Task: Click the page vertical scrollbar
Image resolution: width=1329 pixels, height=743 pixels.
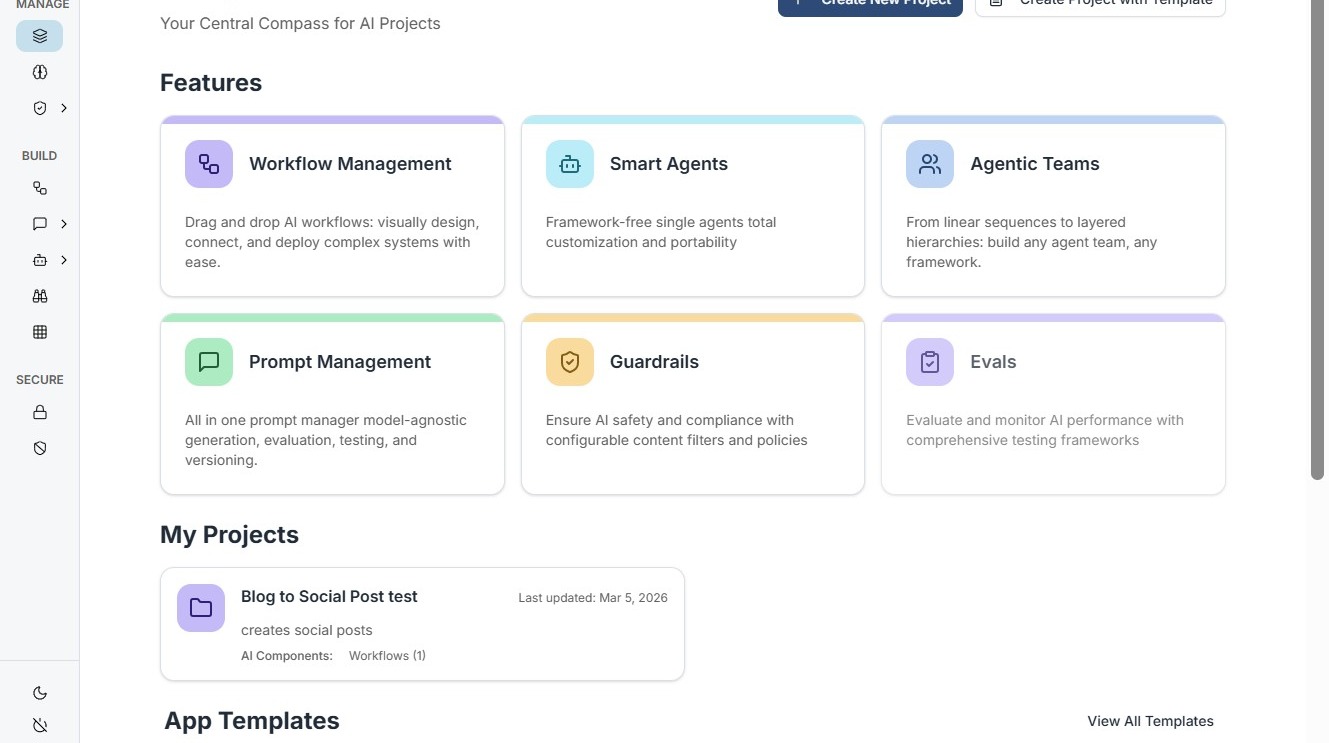Action: [1317, 240]
